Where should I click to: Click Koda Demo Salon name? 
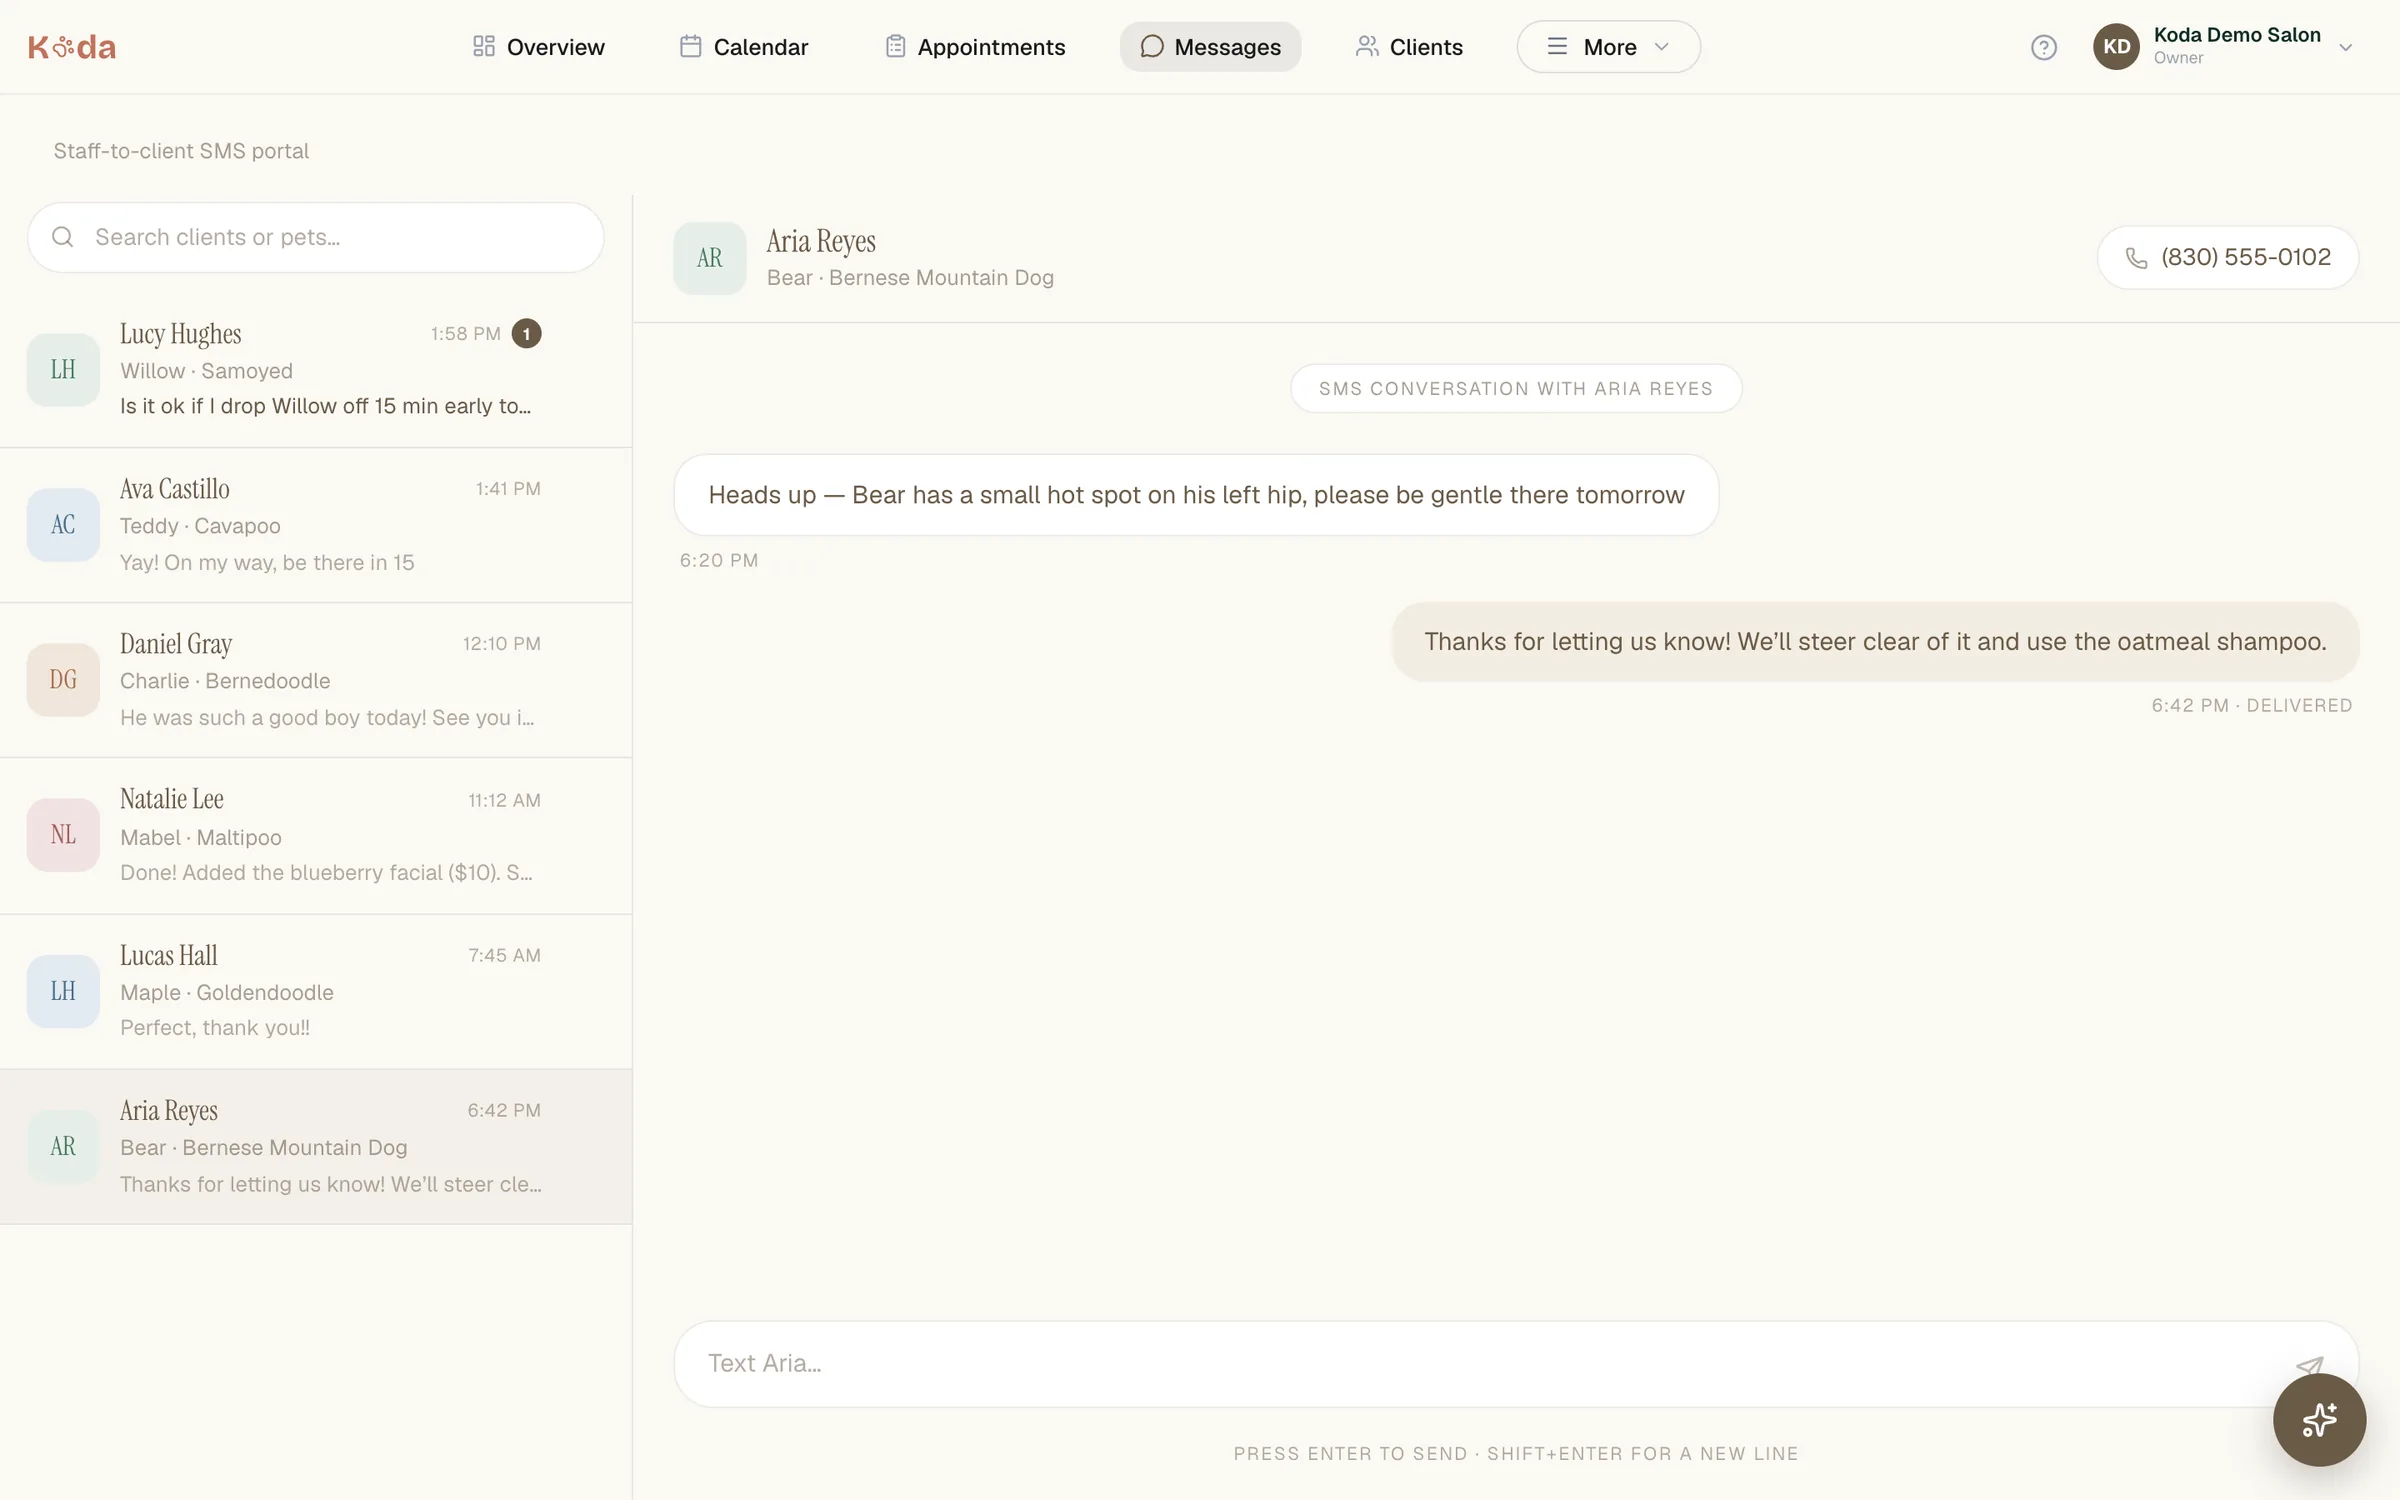pyautogui.click(x=2237, y=35)
